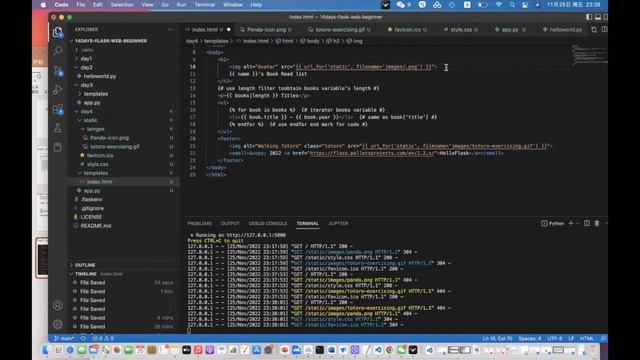This screenshot has height=360, width=640.
Task: Click the Ln 10, Col 70 status item
Action: [497, 338]
